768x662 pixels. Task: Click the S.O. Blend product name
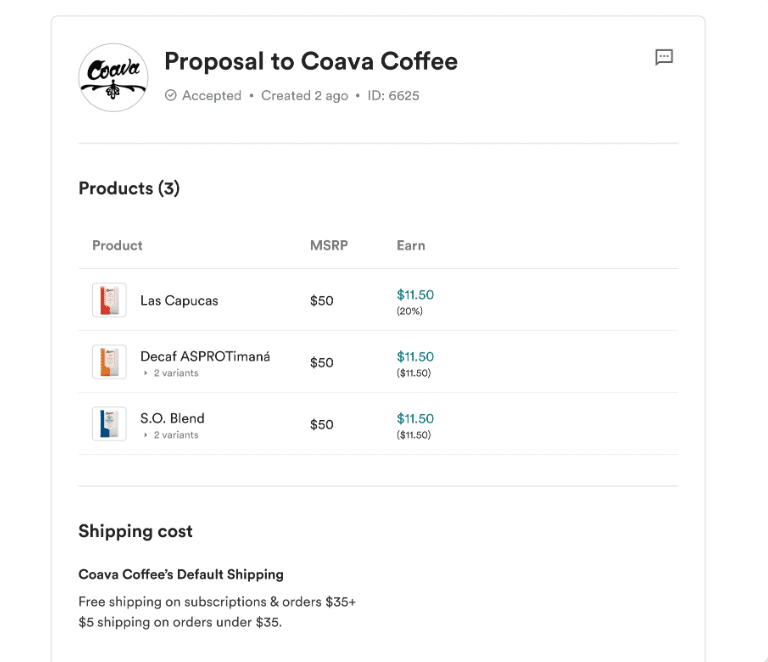pyautogui.click(x=172, y=418)
